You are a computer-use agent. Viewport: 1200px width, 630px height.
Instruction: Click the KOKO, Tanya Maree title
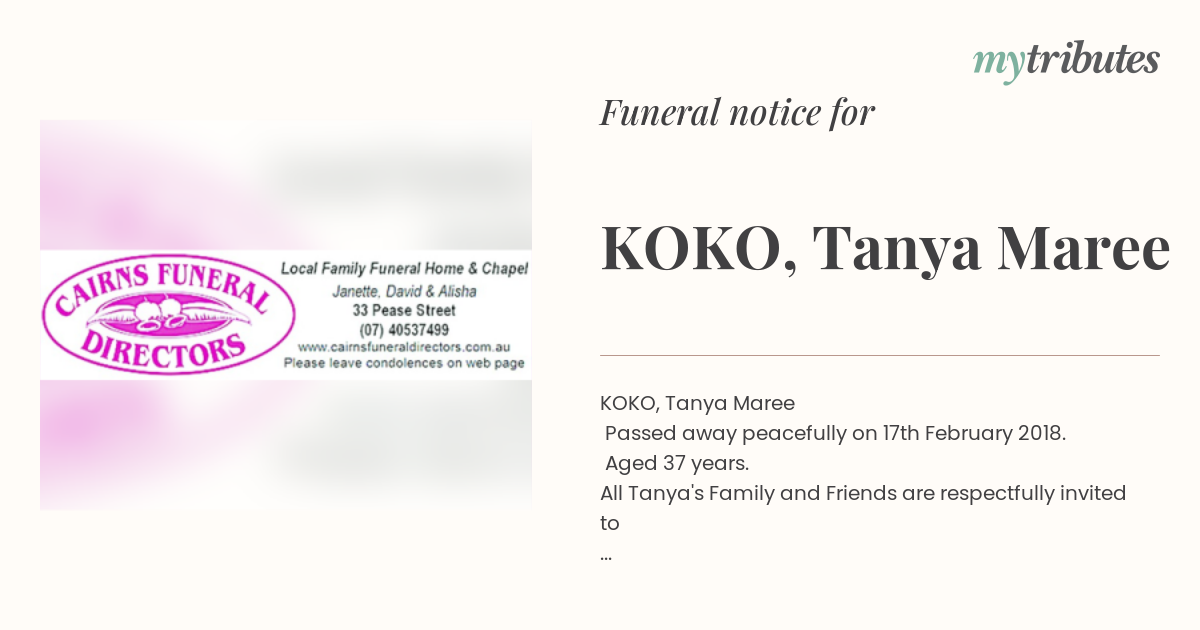(885, 250)
